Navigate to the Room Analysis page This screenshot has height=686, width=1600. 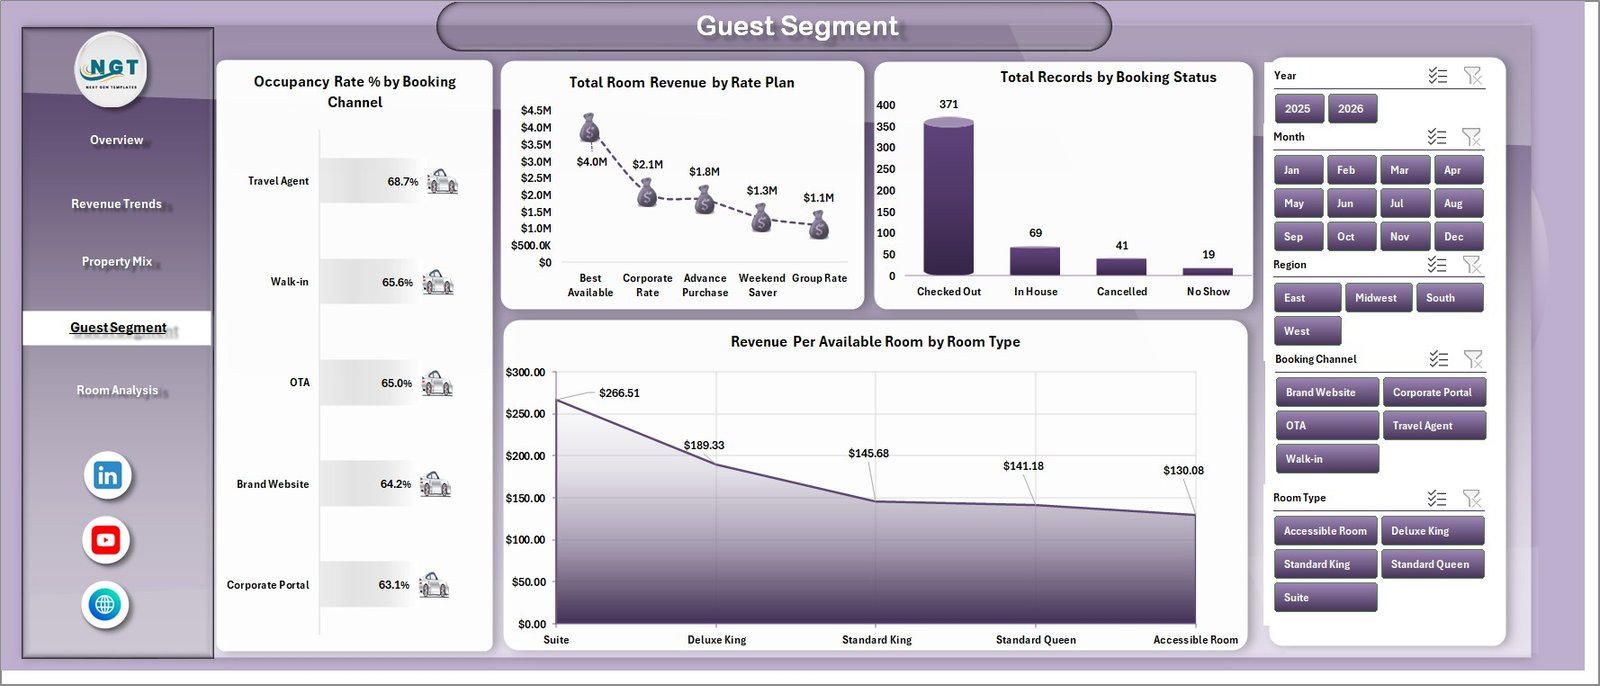[117, 390]
